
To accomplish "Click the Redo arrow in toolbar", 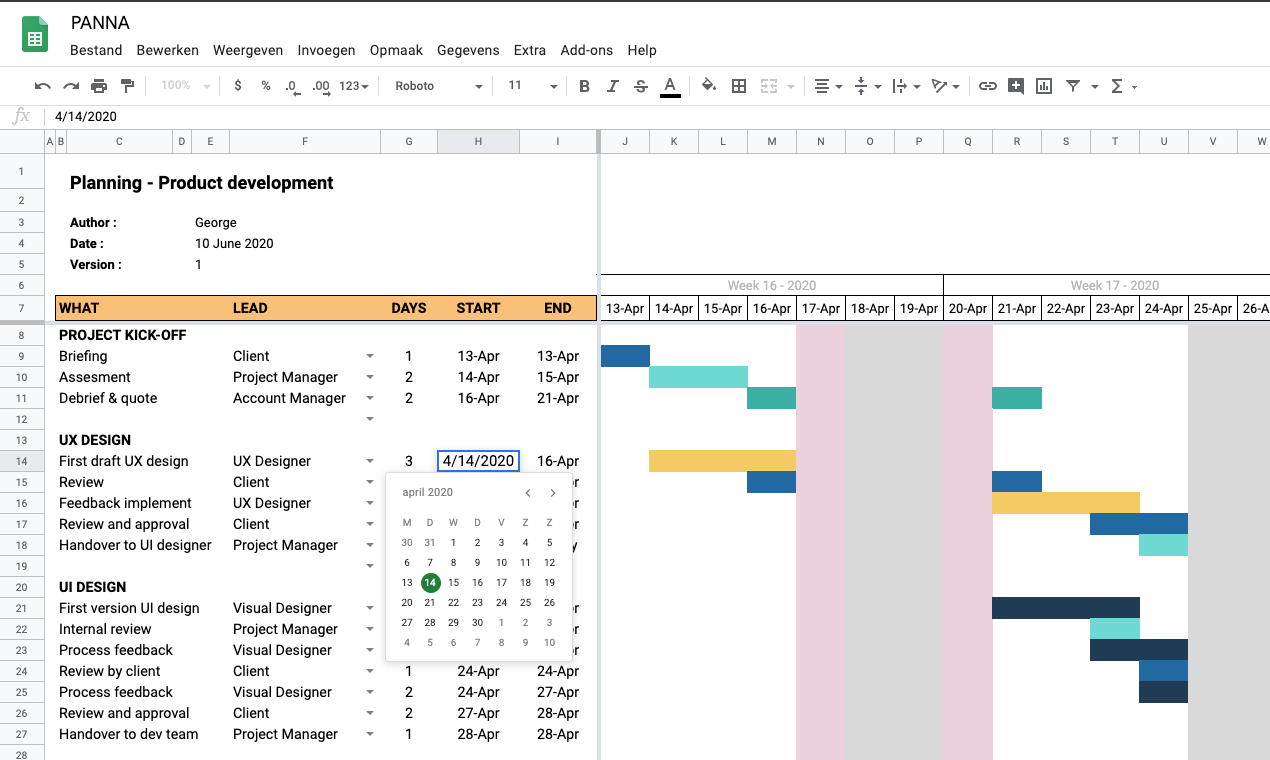I will tap(71, 86).
